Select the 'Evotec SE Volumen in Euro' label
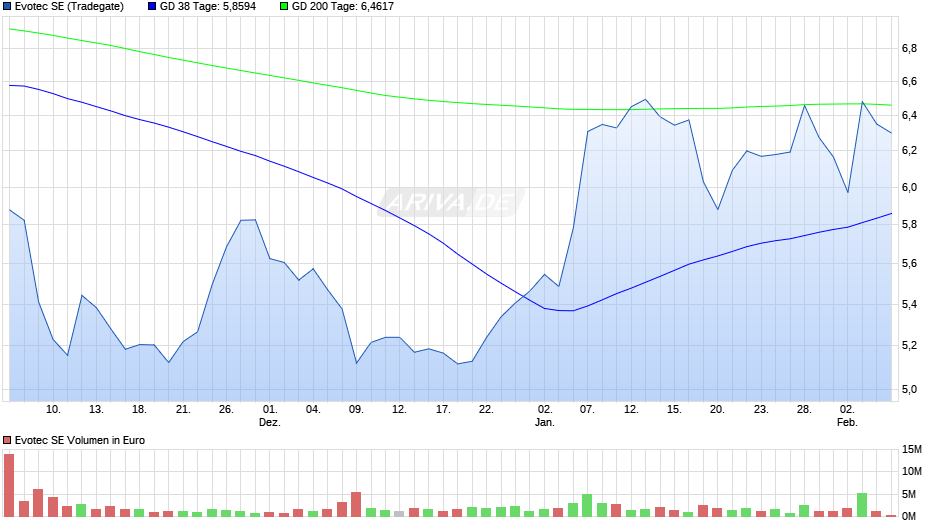The image size is (940, 526). click(x=80, y=440)
